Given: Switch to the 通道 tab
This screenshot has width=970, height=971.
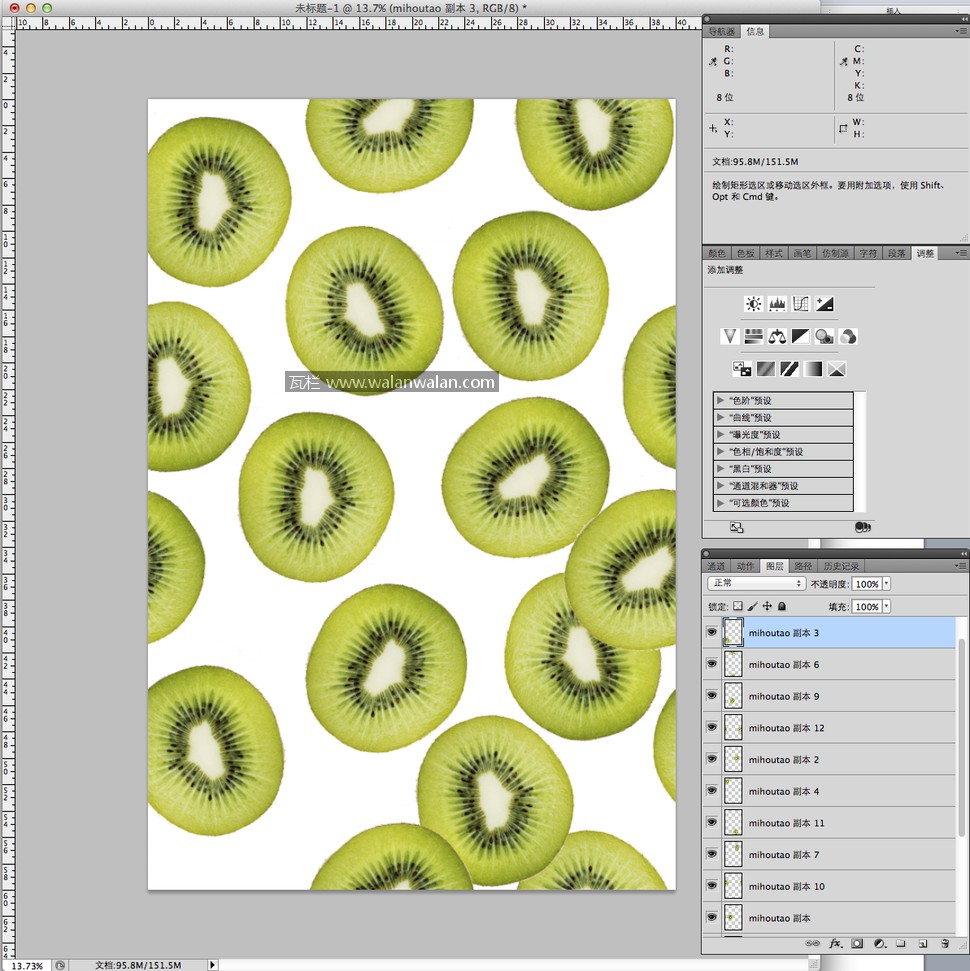Looking at the screenshot, I should pos(716,566).
